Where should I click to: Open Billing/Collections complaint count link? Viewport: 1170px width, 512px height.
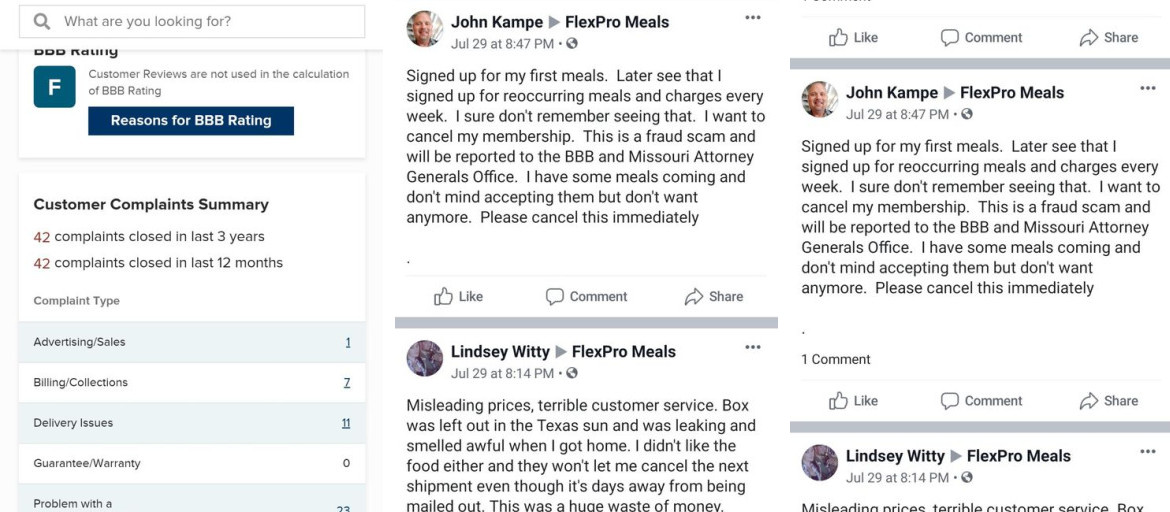point(347,382)
